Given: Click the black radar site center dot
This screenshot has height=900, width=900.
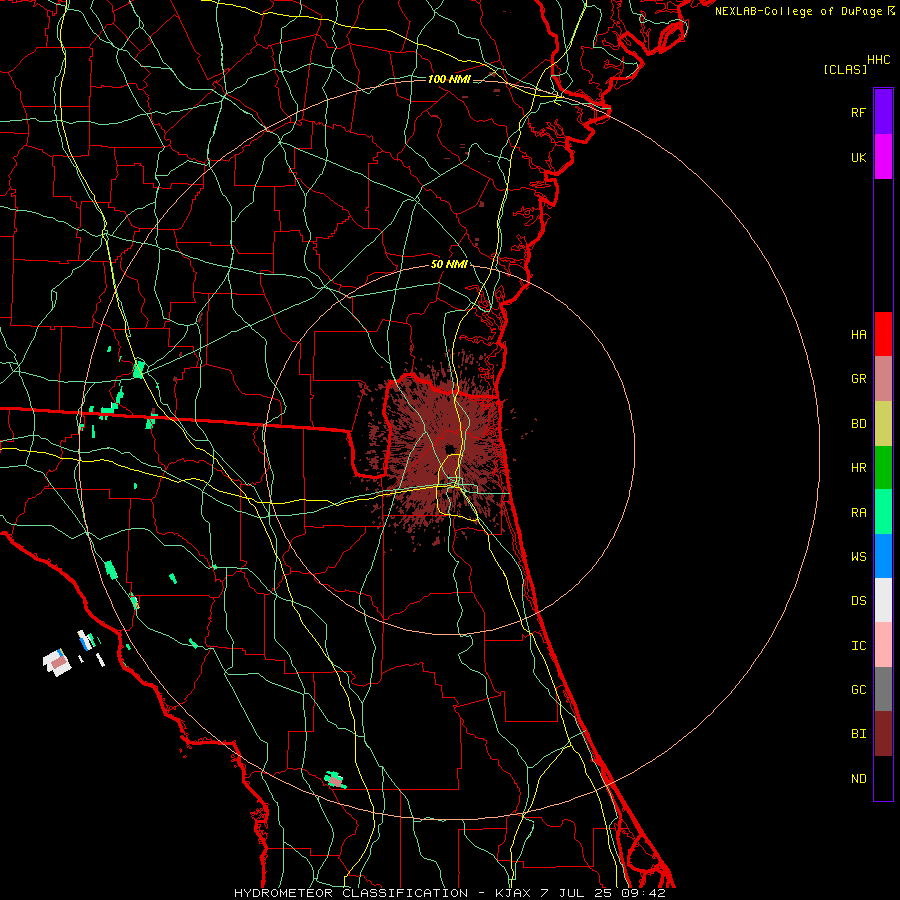Looking at the screenshot, I should (x=451, y=449).
